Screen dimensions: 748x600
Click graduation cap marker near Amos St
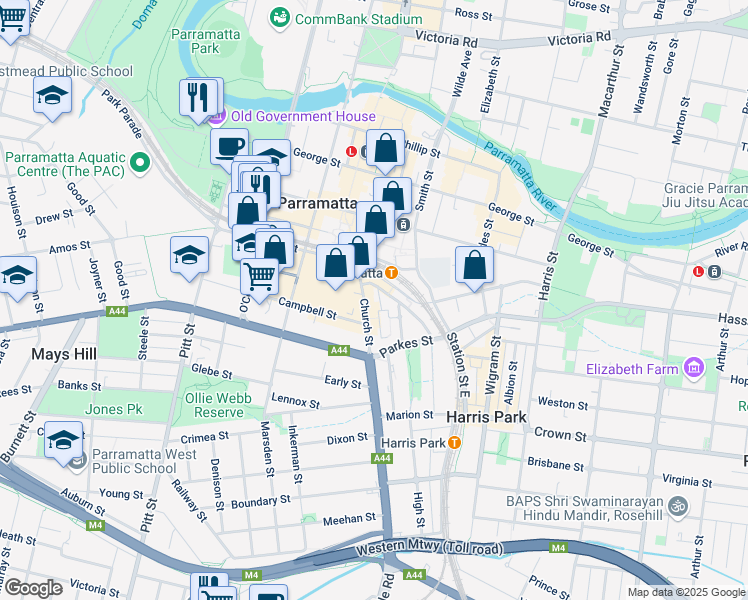click(189, 254)
